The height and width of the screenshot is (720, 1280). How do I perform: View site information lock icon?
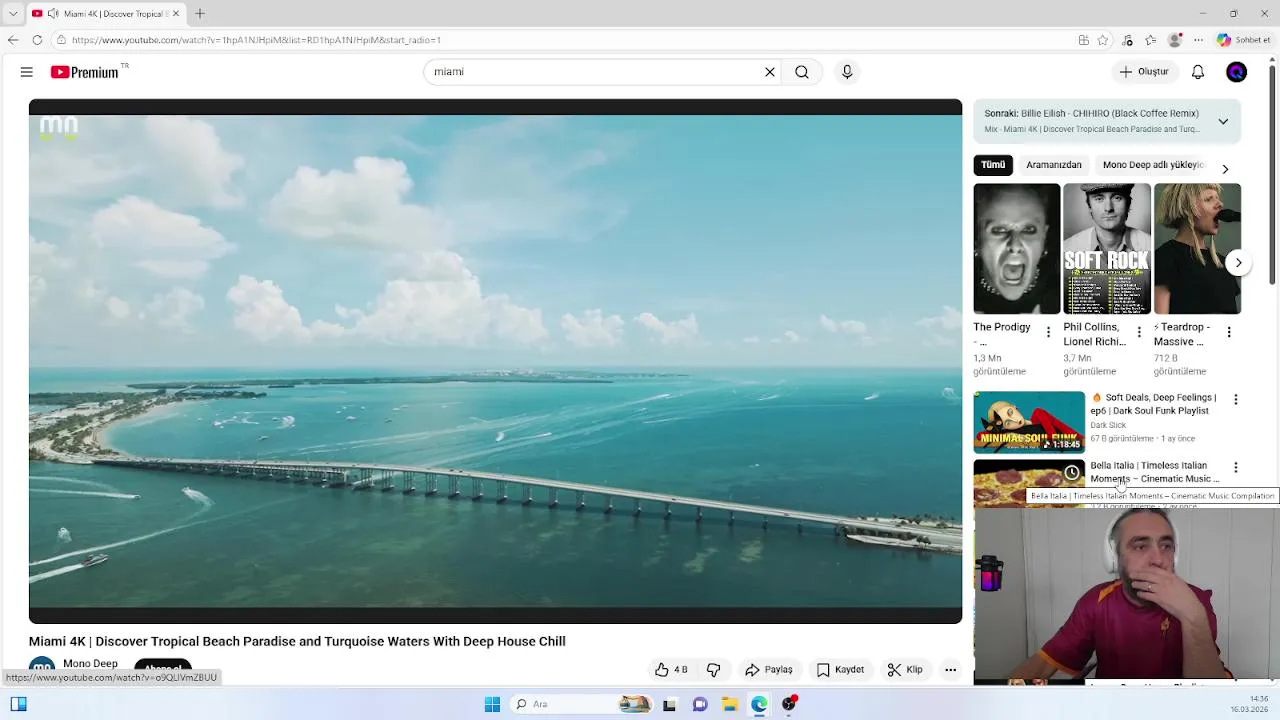tap(61, 40)
